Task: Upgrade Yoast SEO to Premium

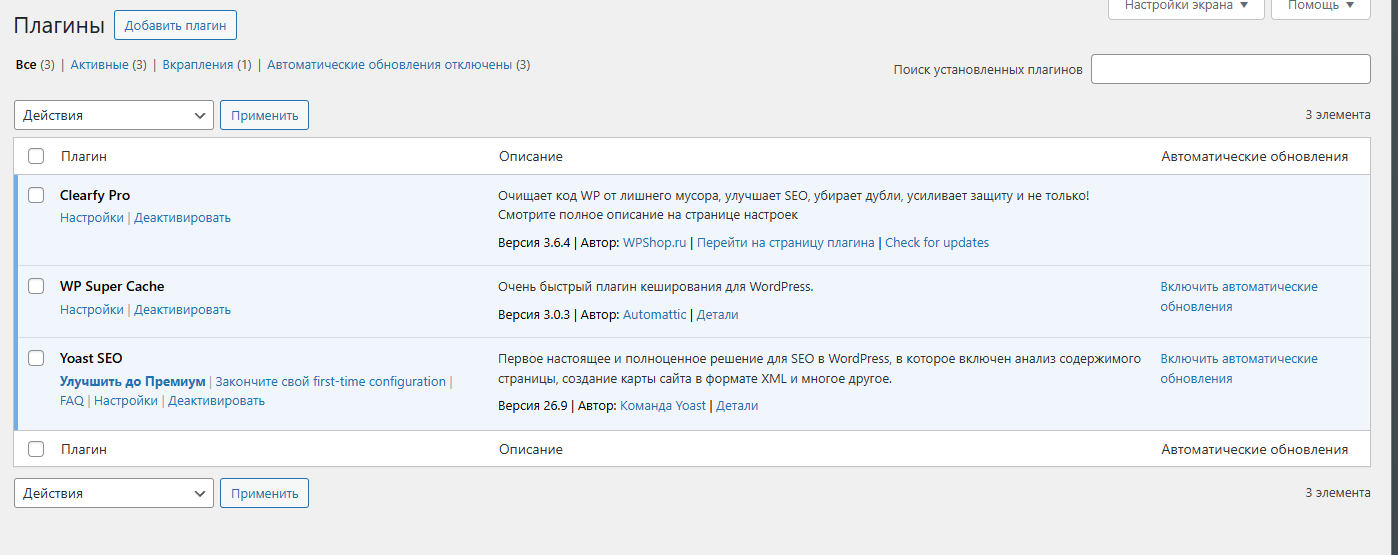Action: [x=132, y=382]
